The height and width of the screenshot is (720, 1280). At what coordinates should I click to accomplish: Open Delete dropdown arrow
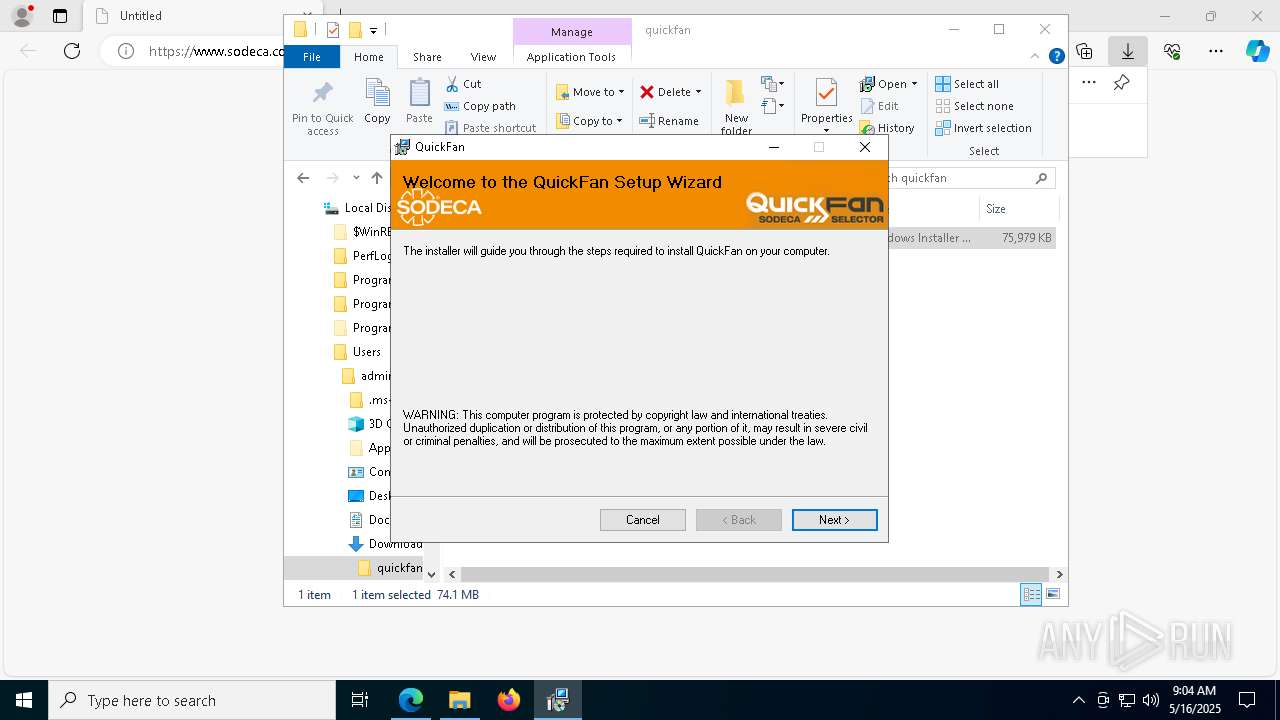[698, 92]
